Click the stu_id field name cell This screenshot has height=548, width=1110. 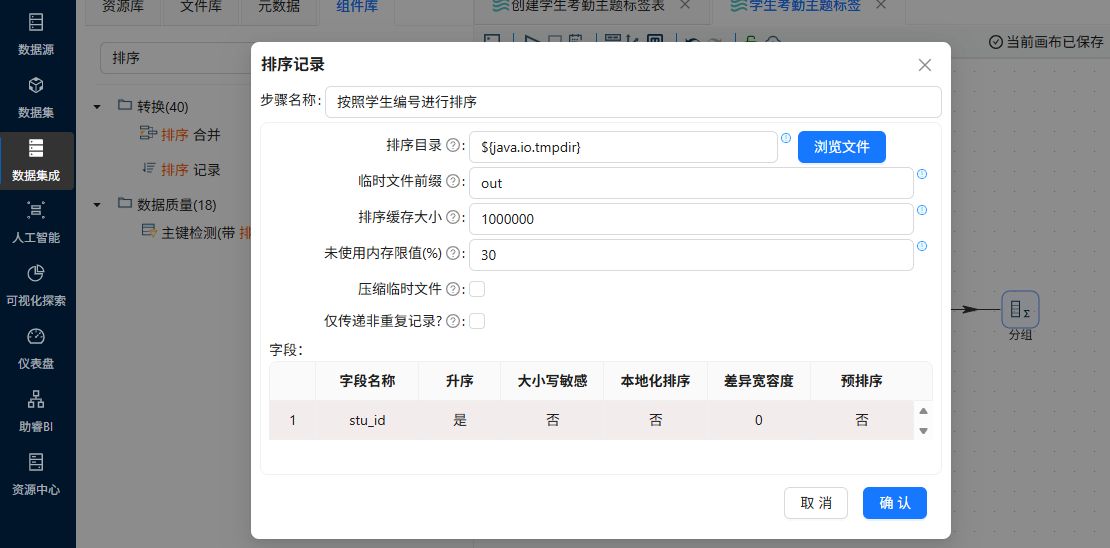[x=367, y=421]
